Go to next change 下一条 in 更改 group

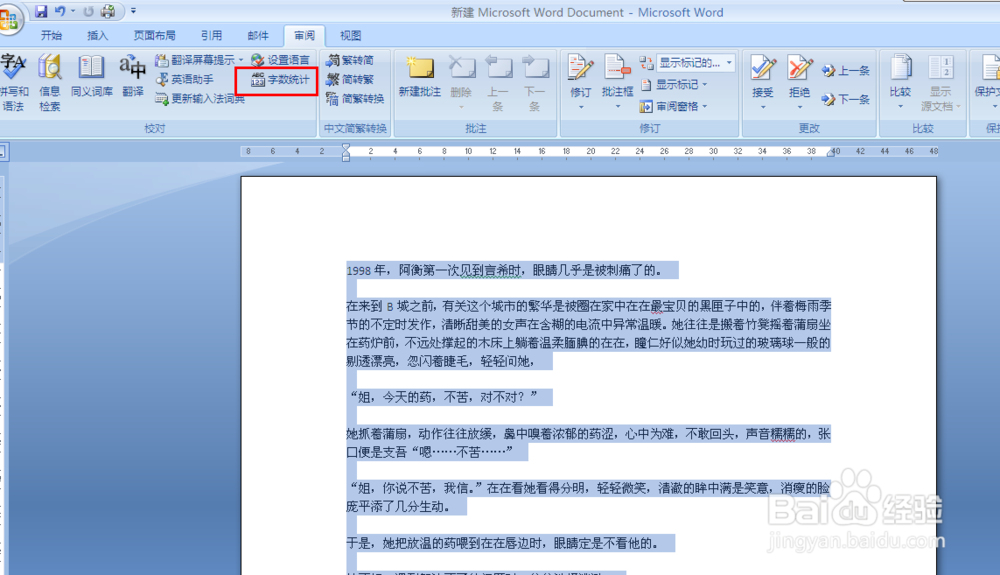(846, 99)
